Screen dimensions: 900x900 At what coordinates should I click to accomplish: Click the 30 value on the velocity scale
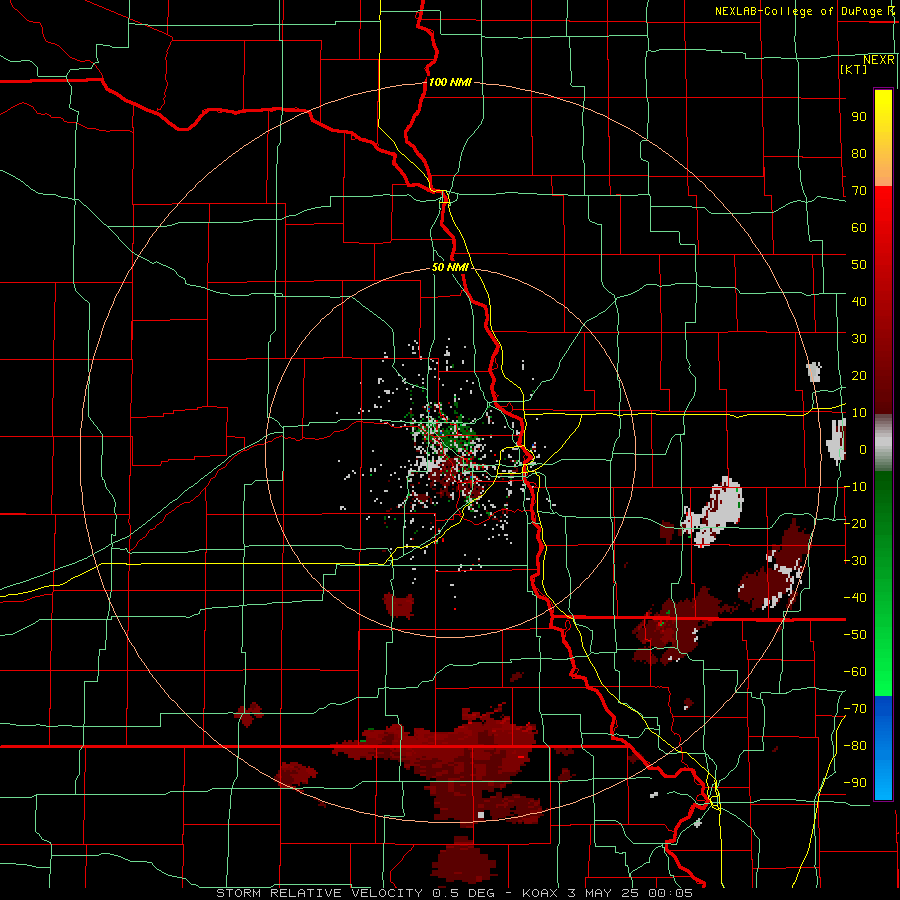click(859, 339)
